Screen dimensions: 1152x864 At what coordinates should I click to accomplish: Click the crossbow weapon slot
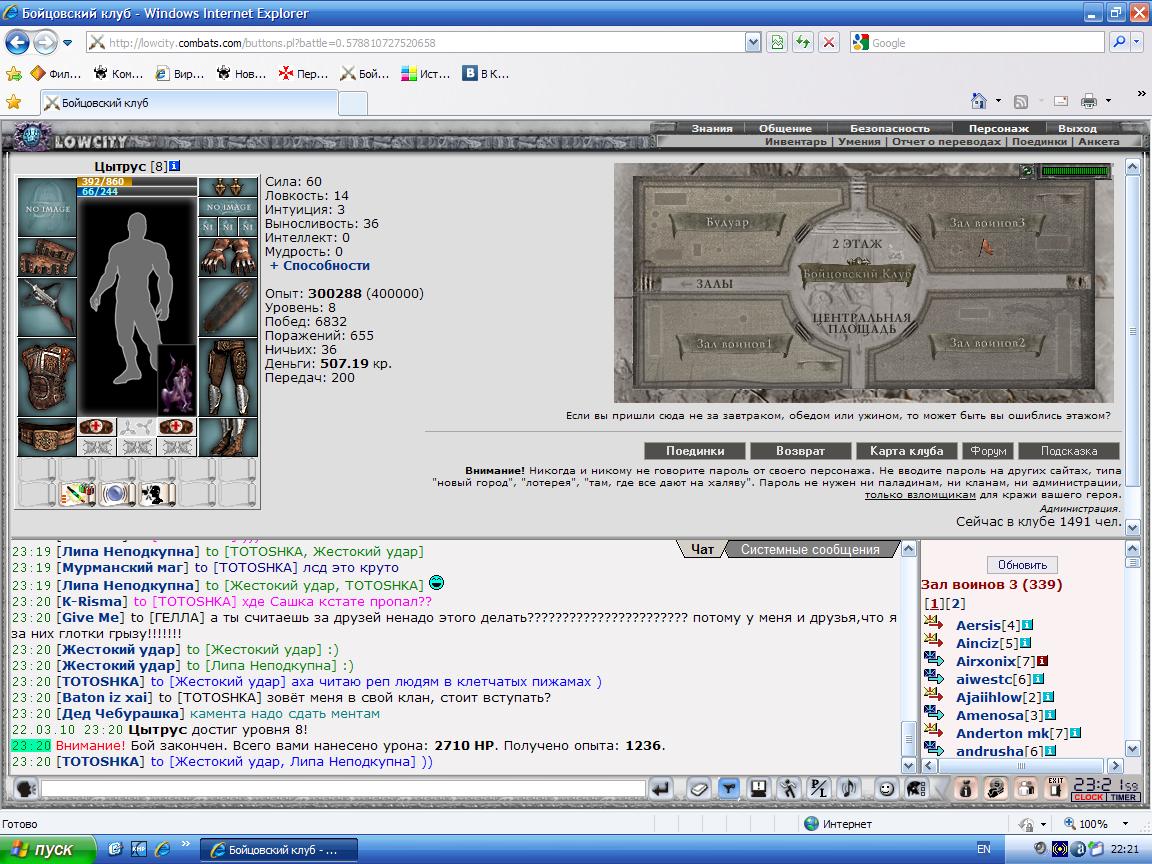point(47,307)
